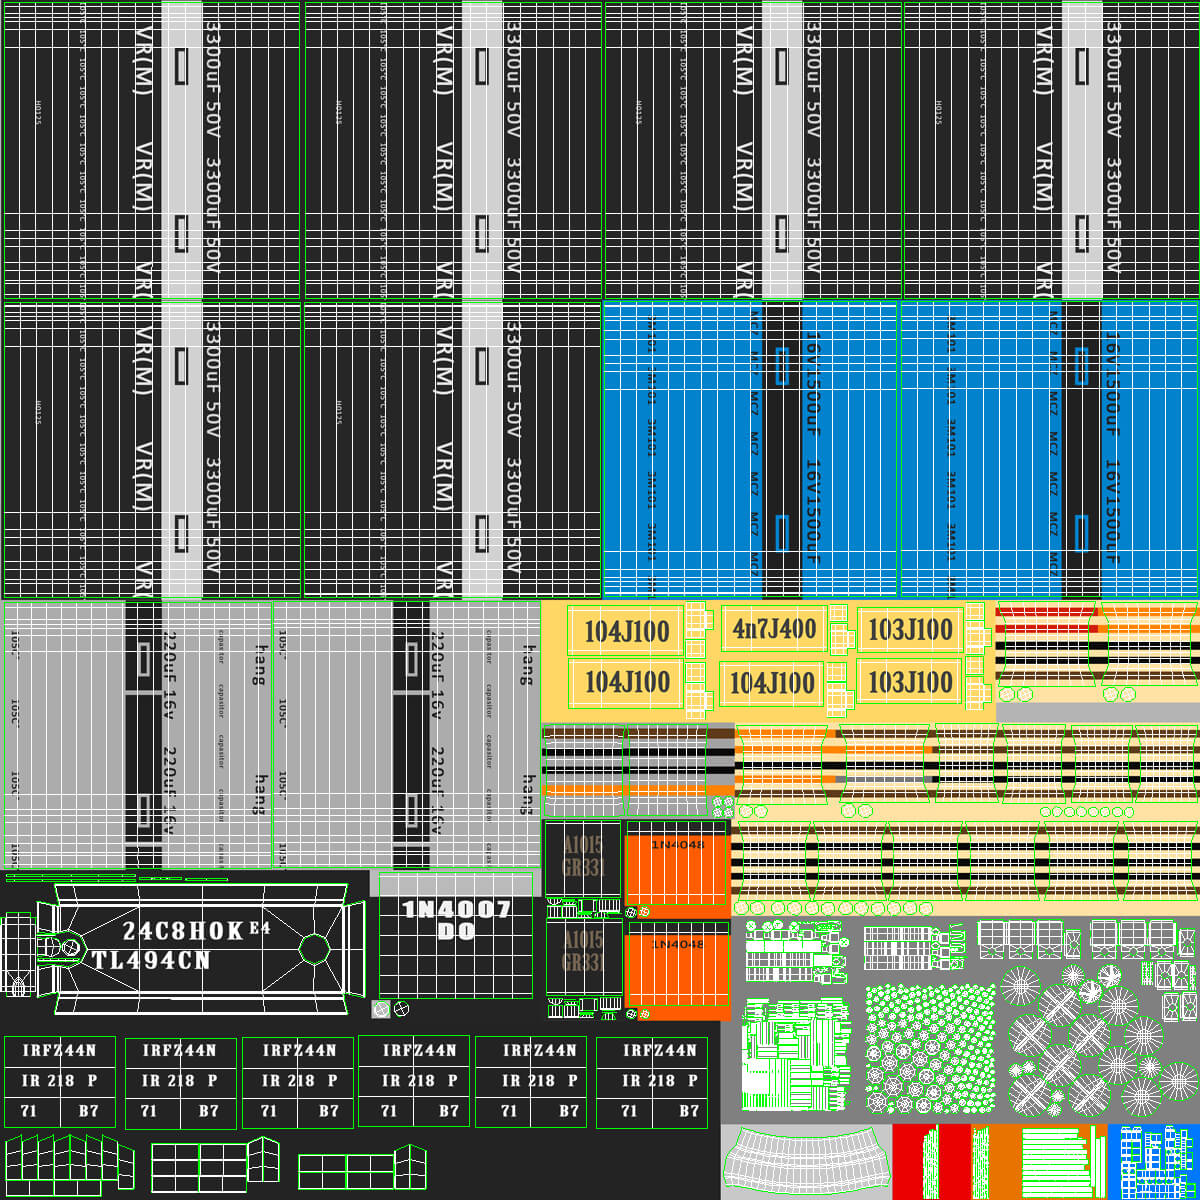Select the 104J100 label in the top row

pos(626,631)
